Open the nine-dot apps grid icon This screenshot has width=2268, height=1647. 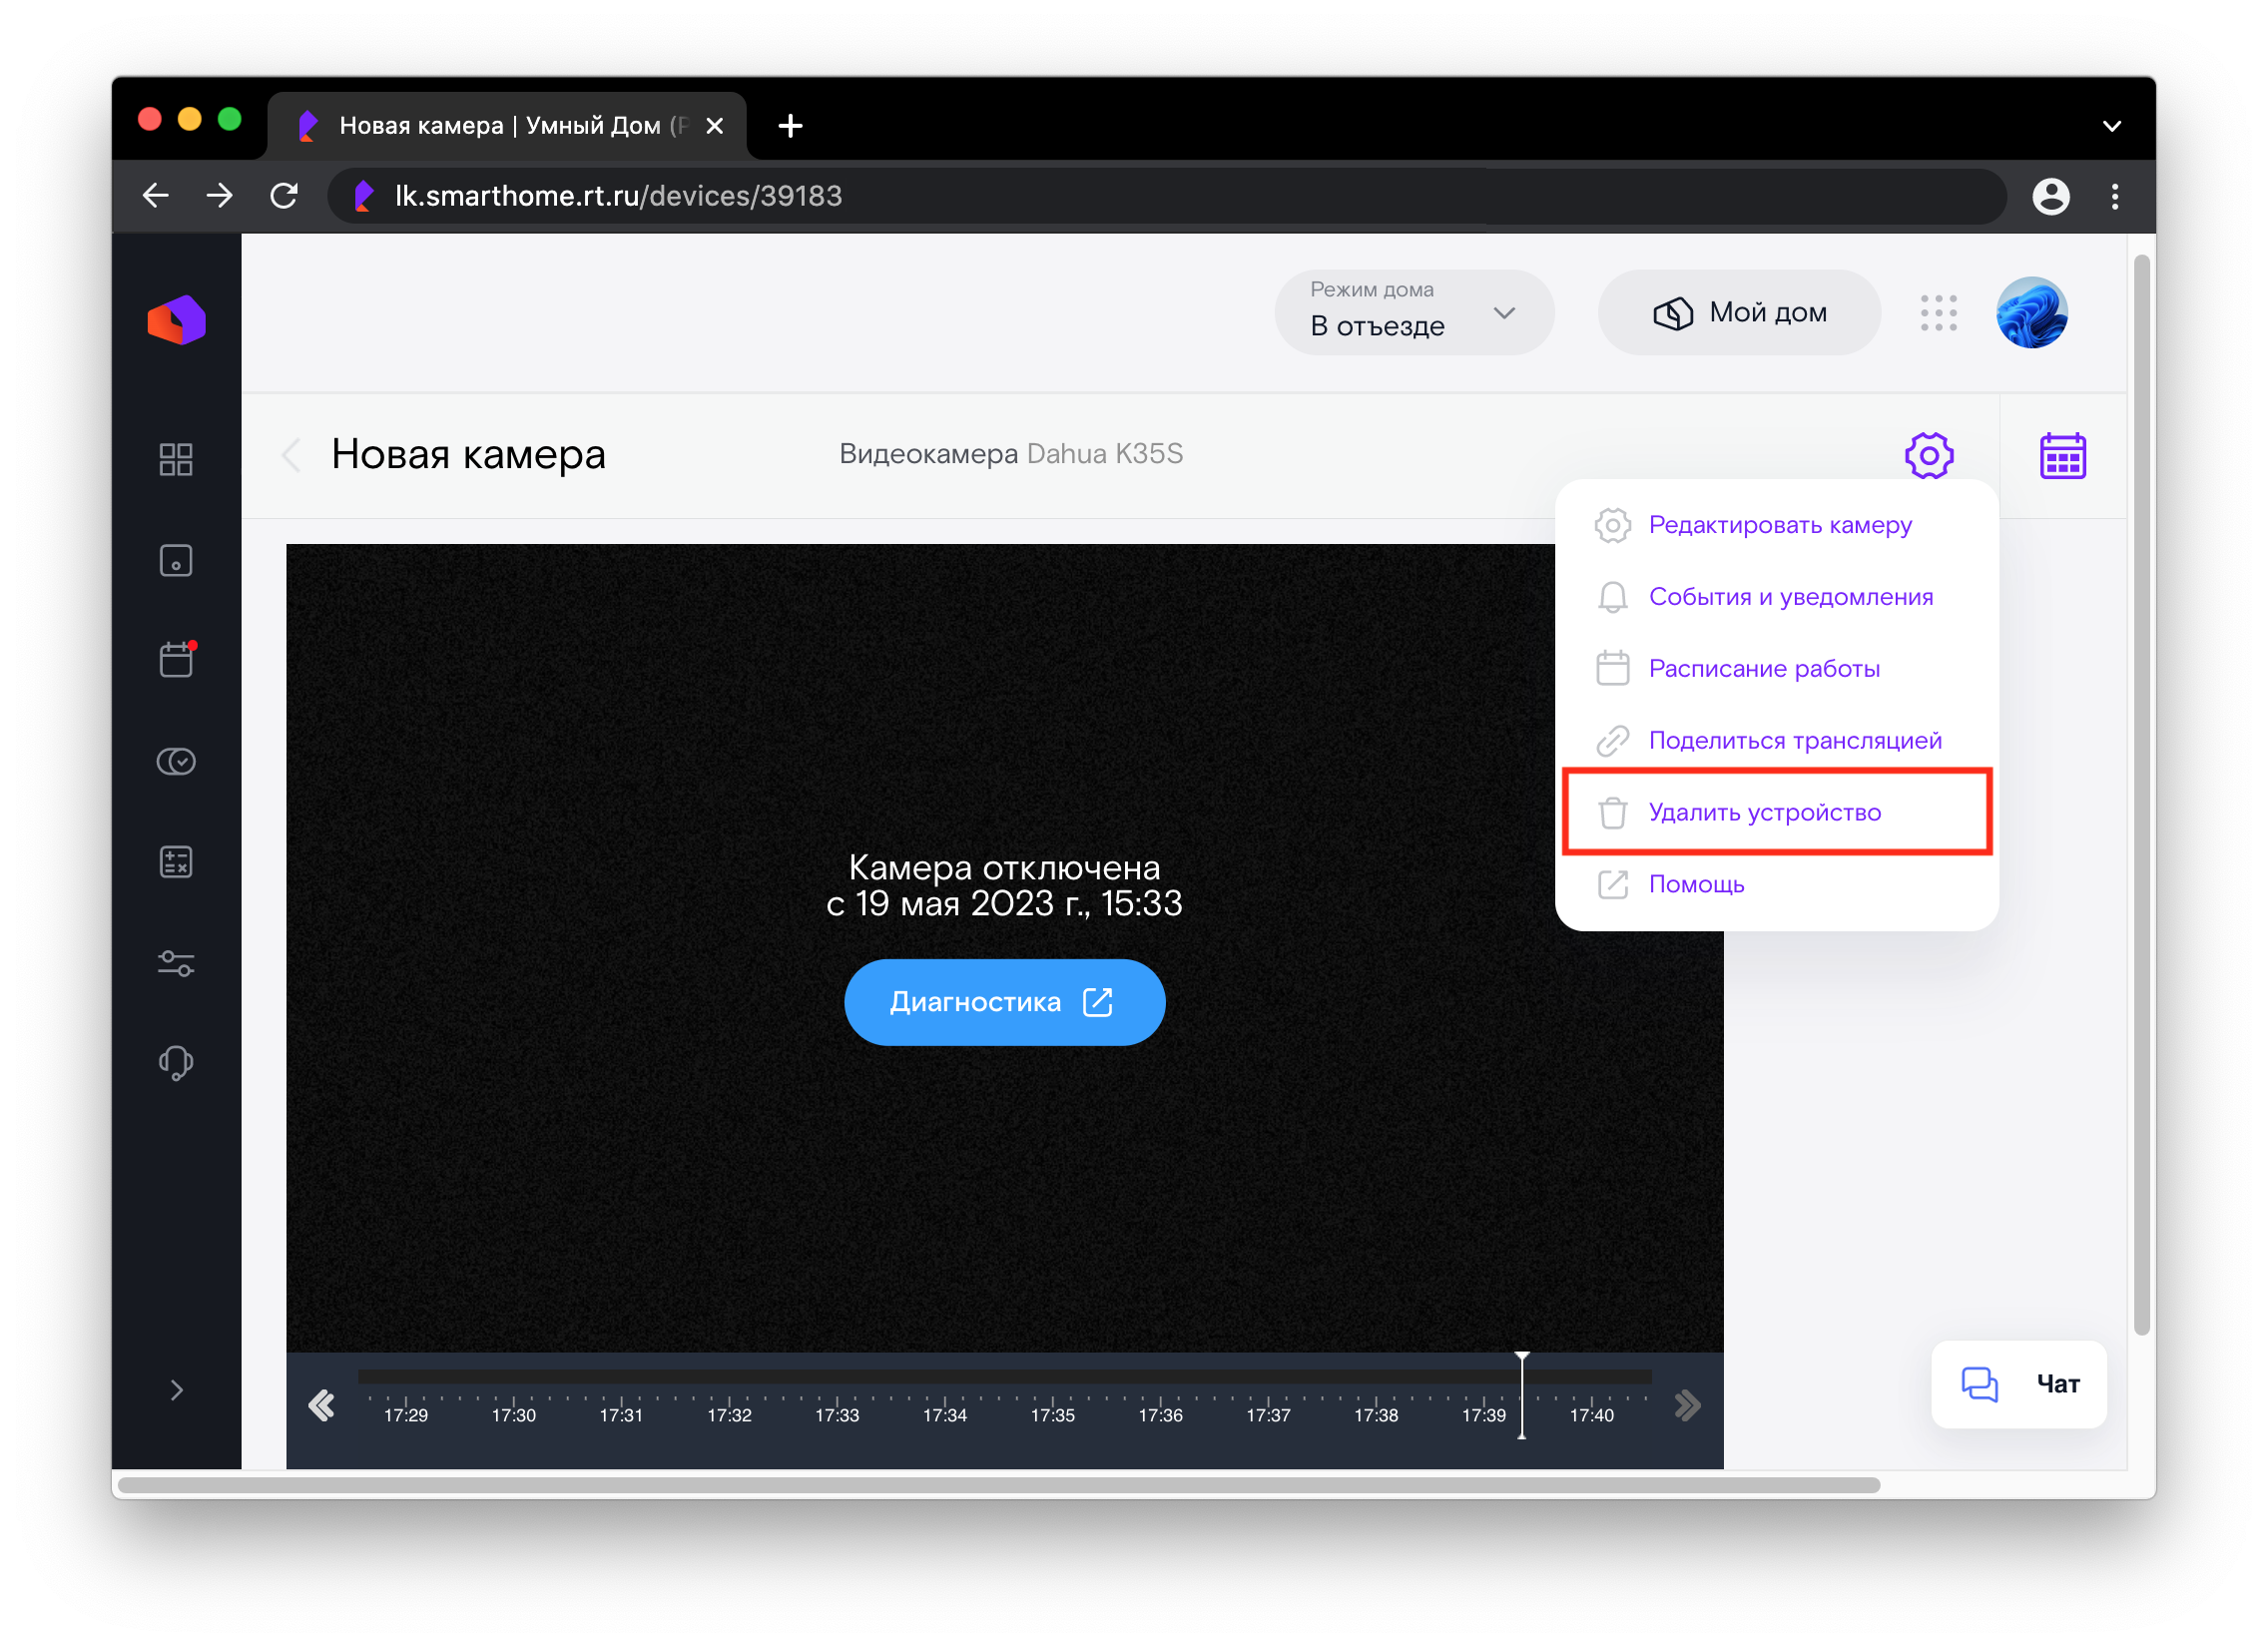(x=1938, y=313)
